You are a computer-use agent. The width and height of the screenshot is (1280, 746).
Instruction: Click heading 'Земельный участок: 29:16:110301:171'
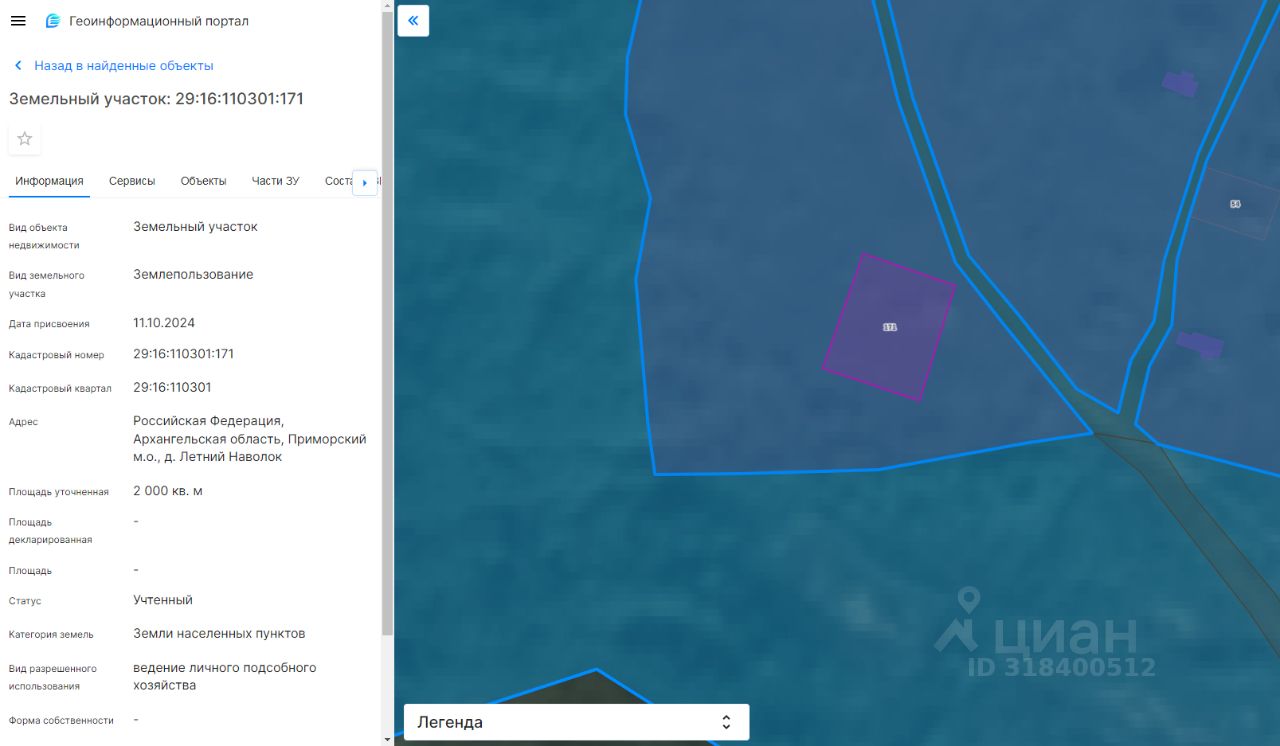tap(156, 99)
